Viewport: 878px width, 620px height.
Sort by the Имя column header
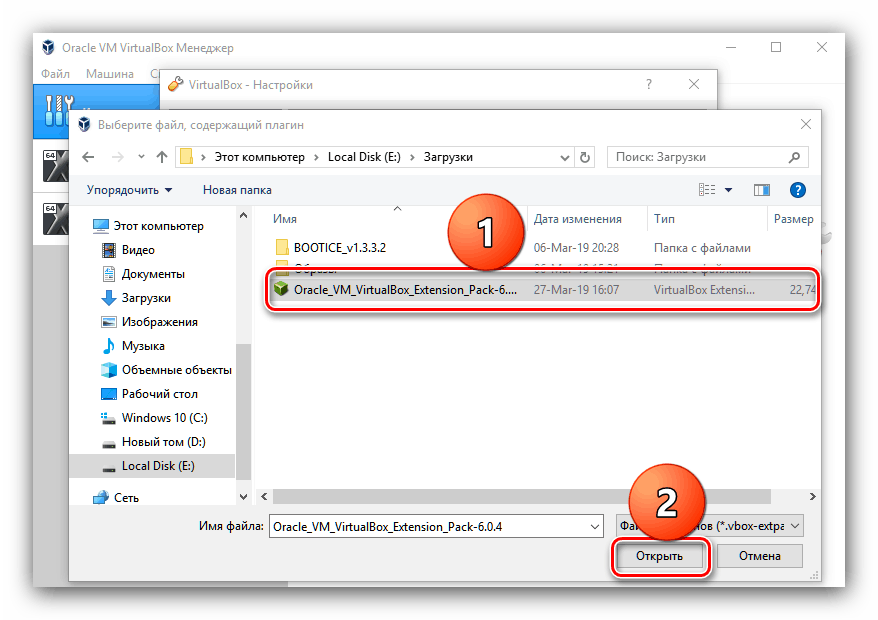coord(285,219)
